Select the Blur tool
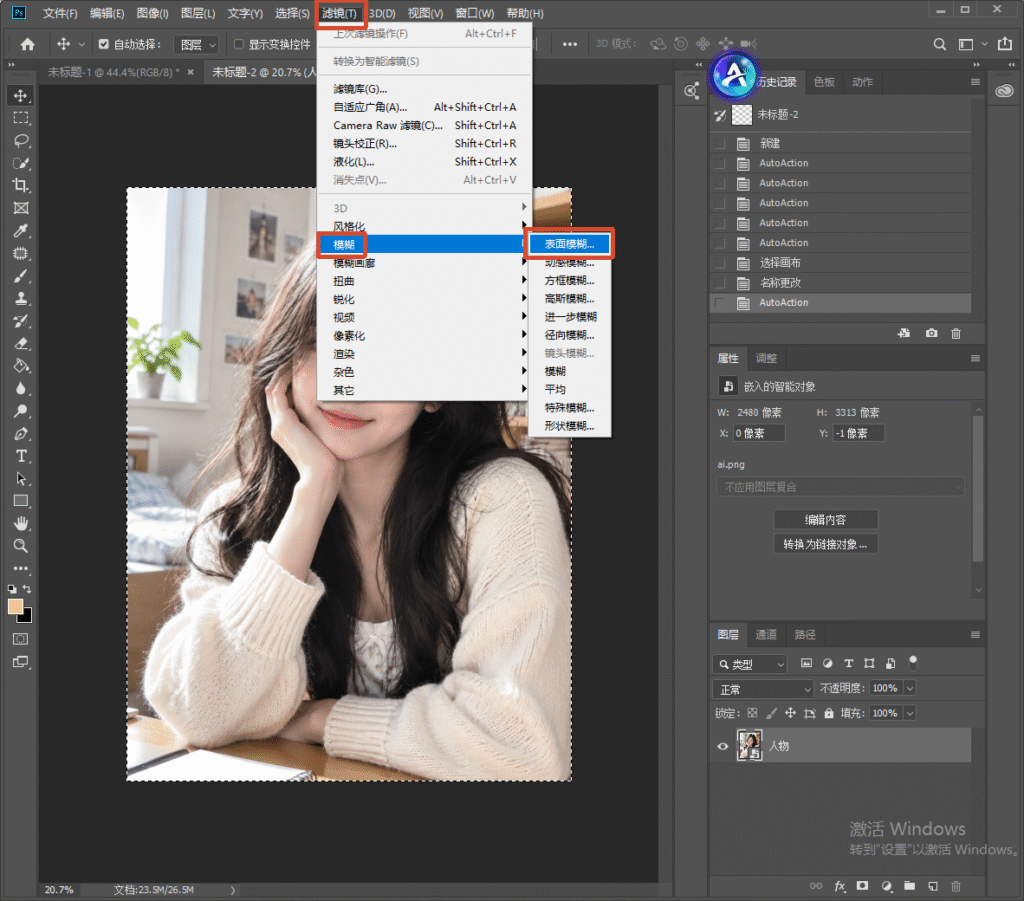The width and height of the screenshot is (1024, 901). (21, 388)
